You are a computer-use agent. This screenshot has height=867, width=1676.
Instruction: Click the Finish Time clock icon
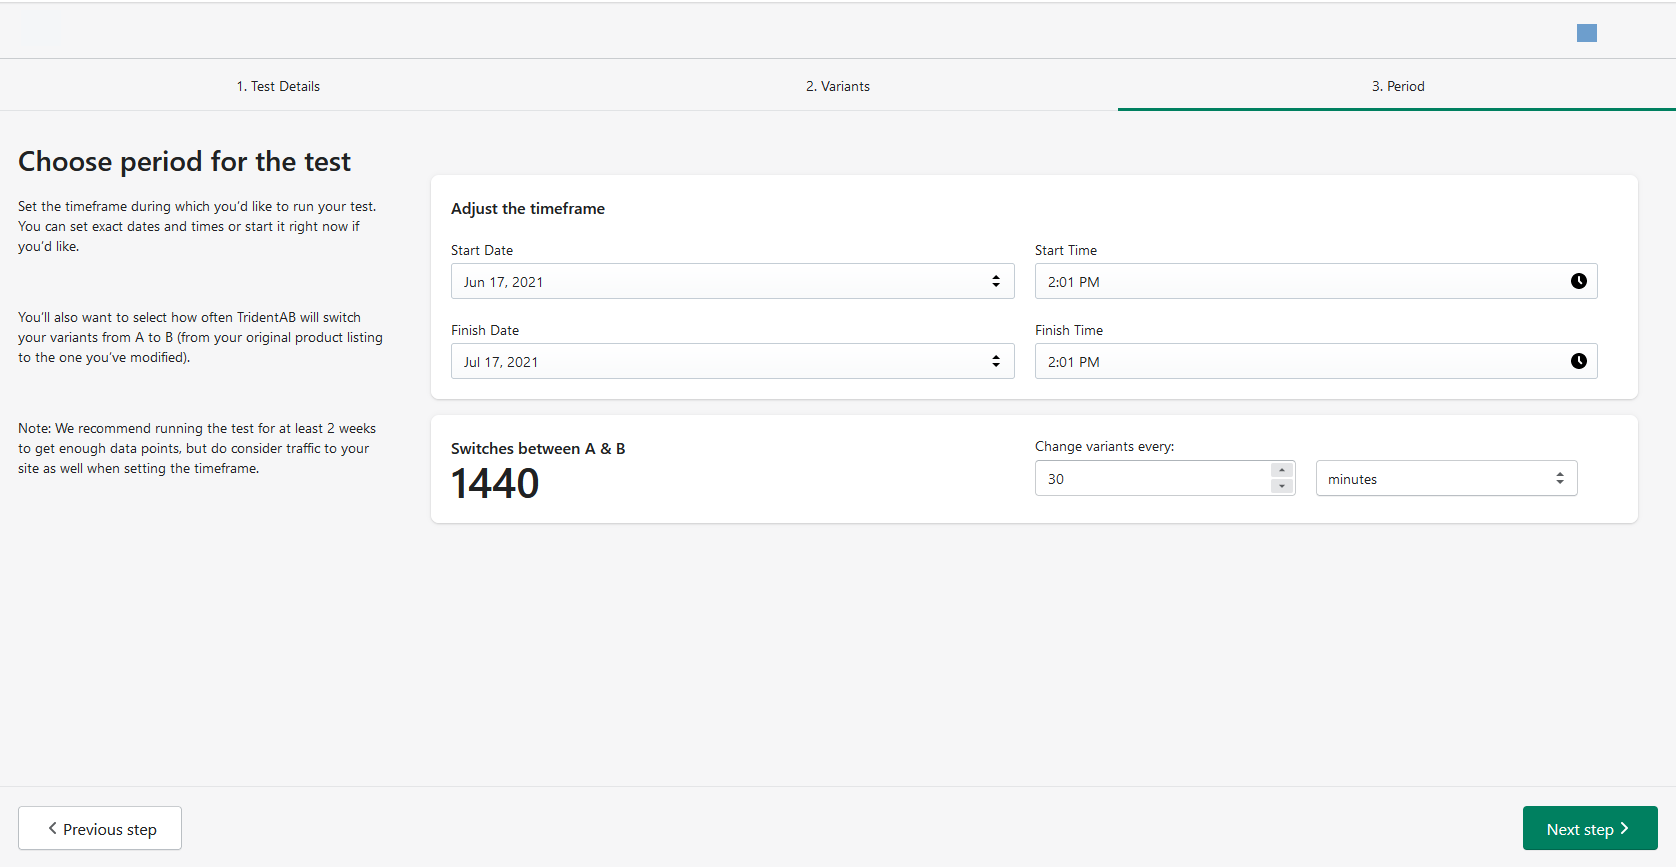(x=1578, y=361)
